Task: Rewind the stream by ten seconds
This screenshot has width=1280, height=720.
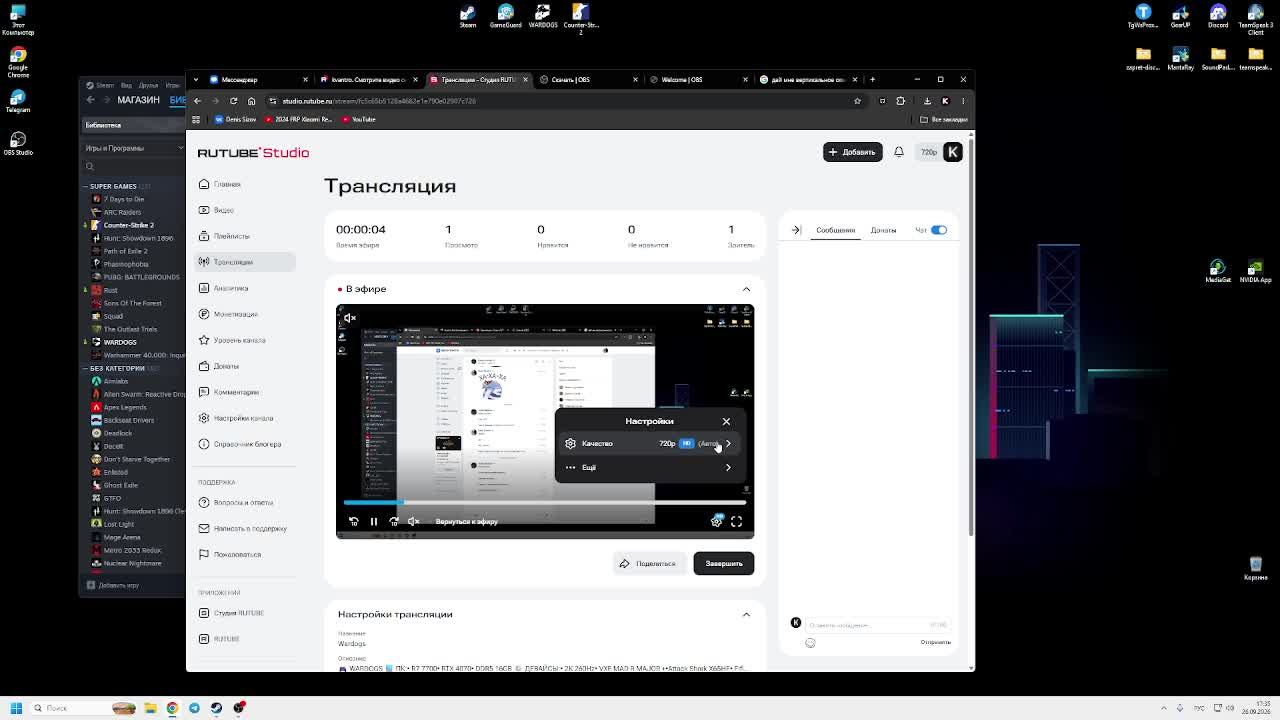Action: tap(353, 521)
